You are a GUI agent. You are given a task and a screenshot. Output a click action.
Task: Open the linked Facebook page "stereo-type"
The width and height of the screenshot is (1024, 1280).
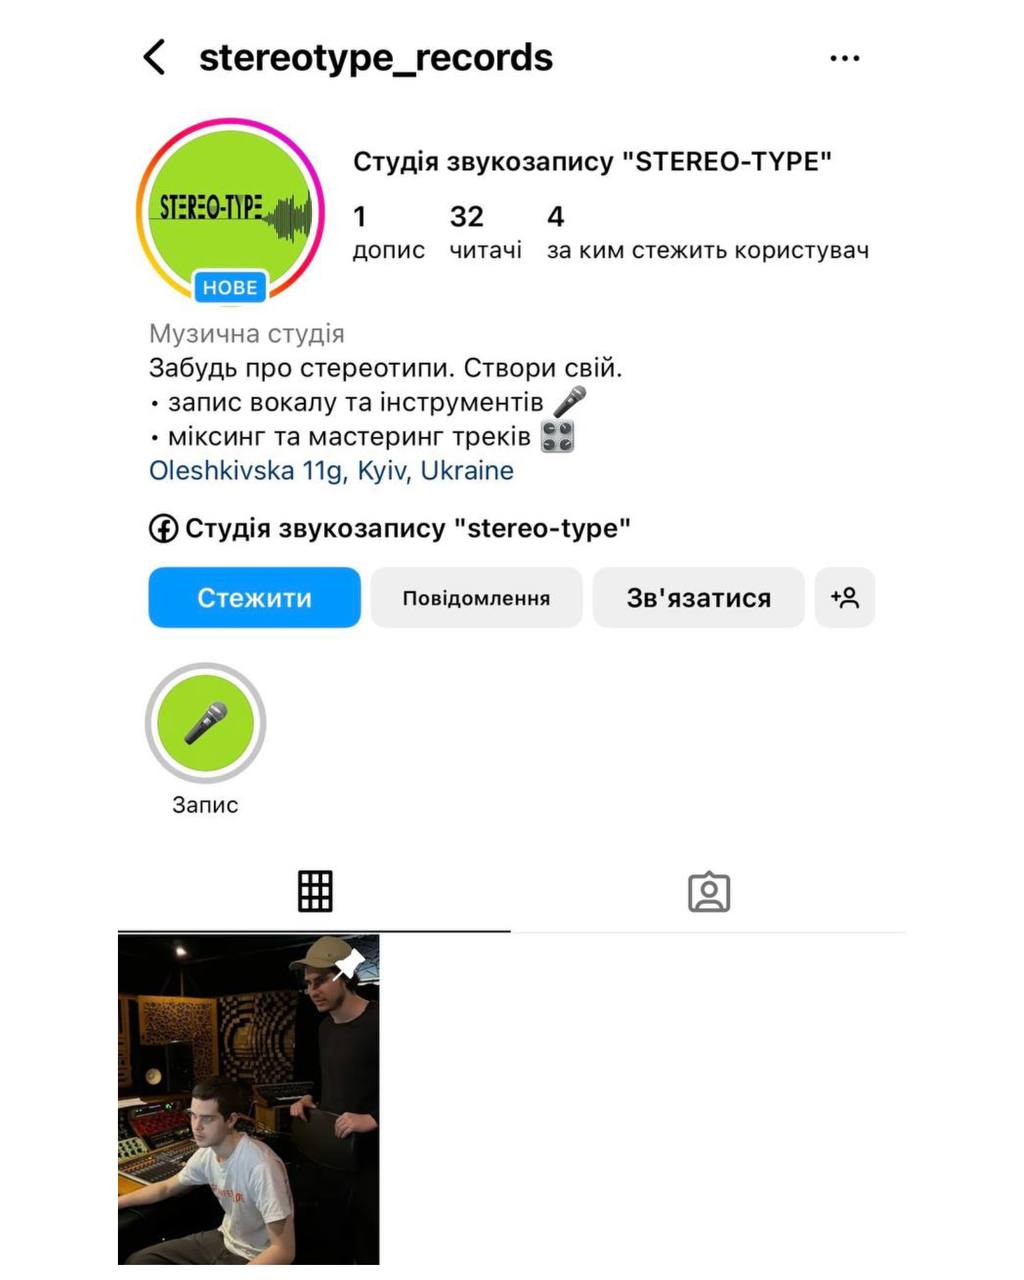coord(408,528)
